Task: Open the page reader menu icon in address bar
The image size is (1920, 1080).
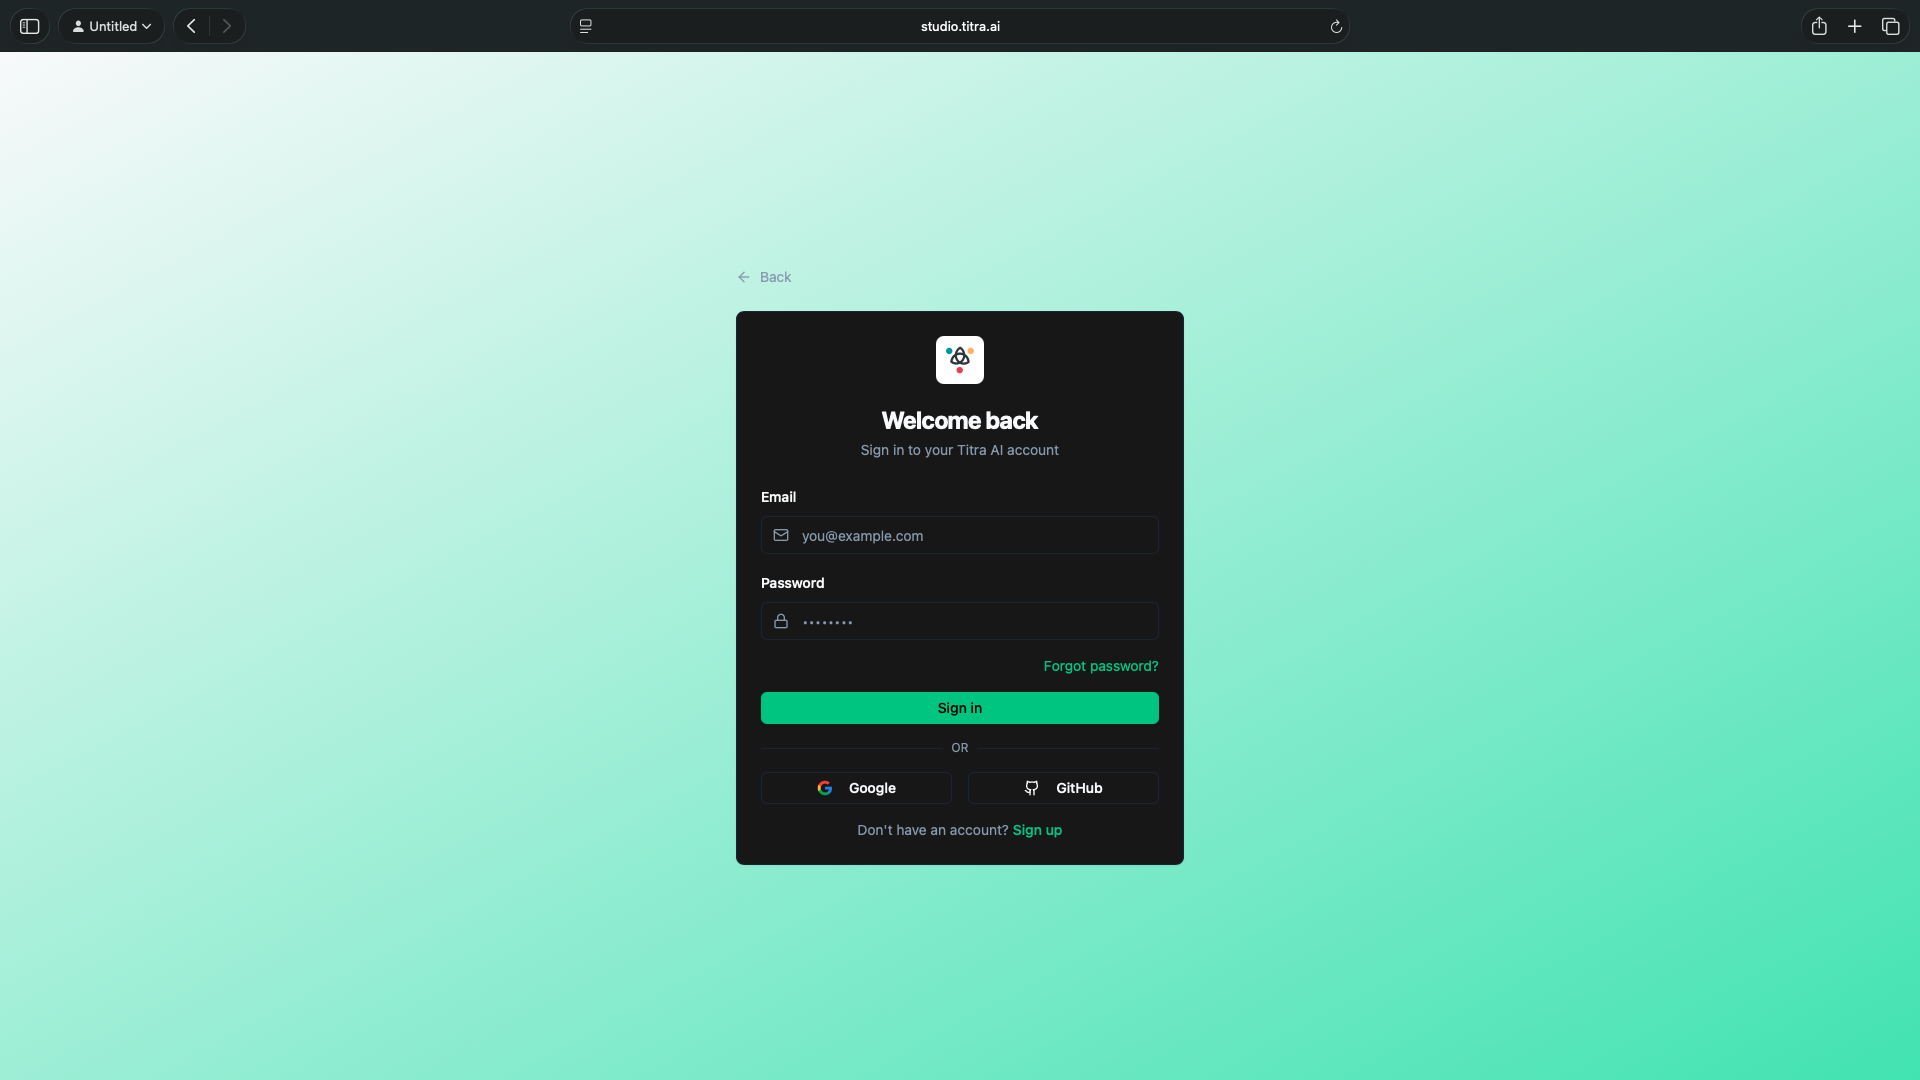Action: pyautogui.click(x=586, y=26)
